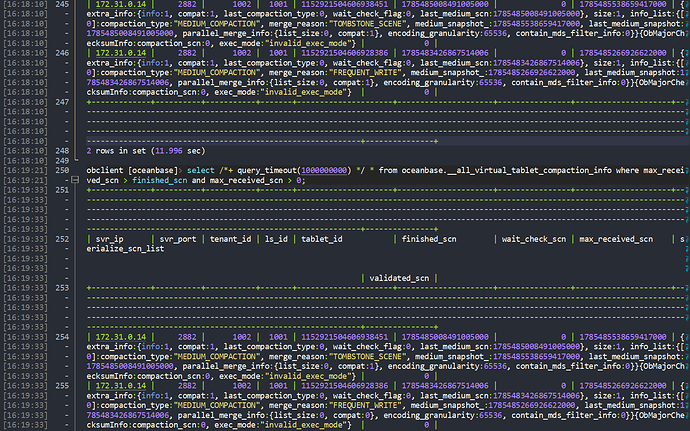The height and width of the screenshot is (431, 690).
Task: Click the 'svr_ip' column header
Action: click(110, 239)
